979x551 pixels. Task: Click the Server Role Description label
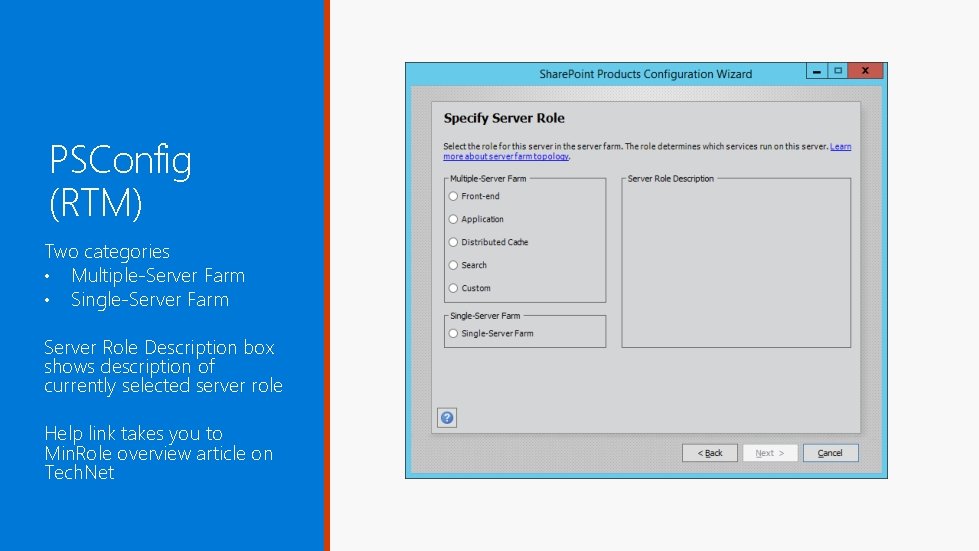[x=671, y=178]
